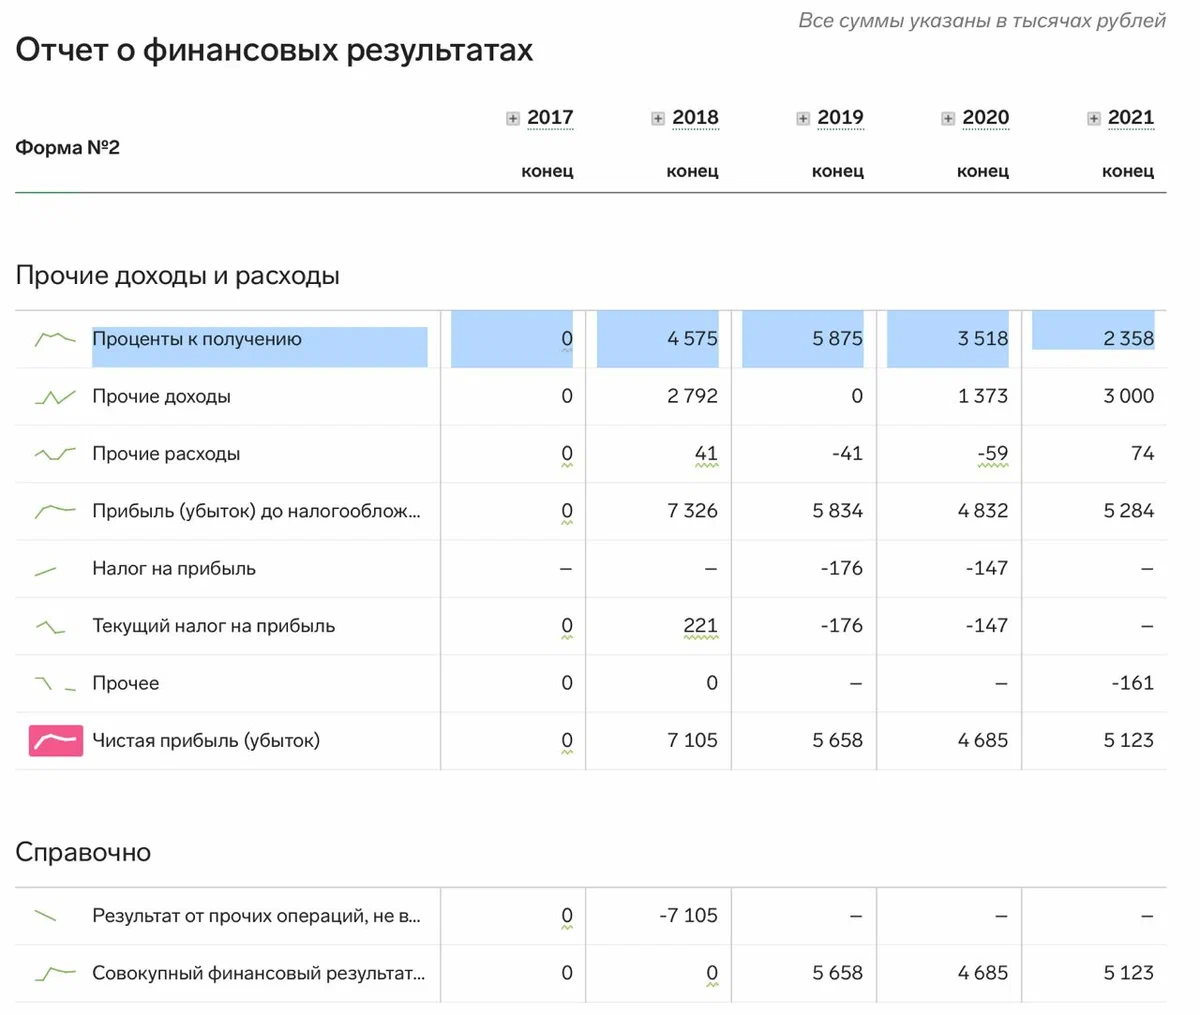Click the underlined value -59 in Прочие расходы
The height and width of the screenshot is (1015, 1200).
click(x=992, y=454)
